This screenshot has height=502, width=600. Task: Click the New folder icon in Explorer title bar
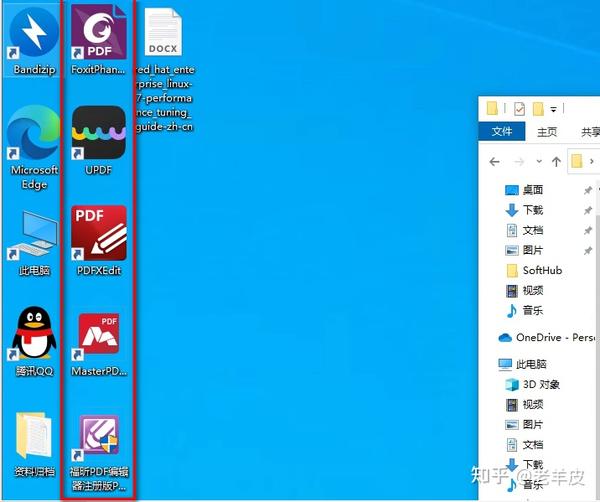(x=538, y=109)
